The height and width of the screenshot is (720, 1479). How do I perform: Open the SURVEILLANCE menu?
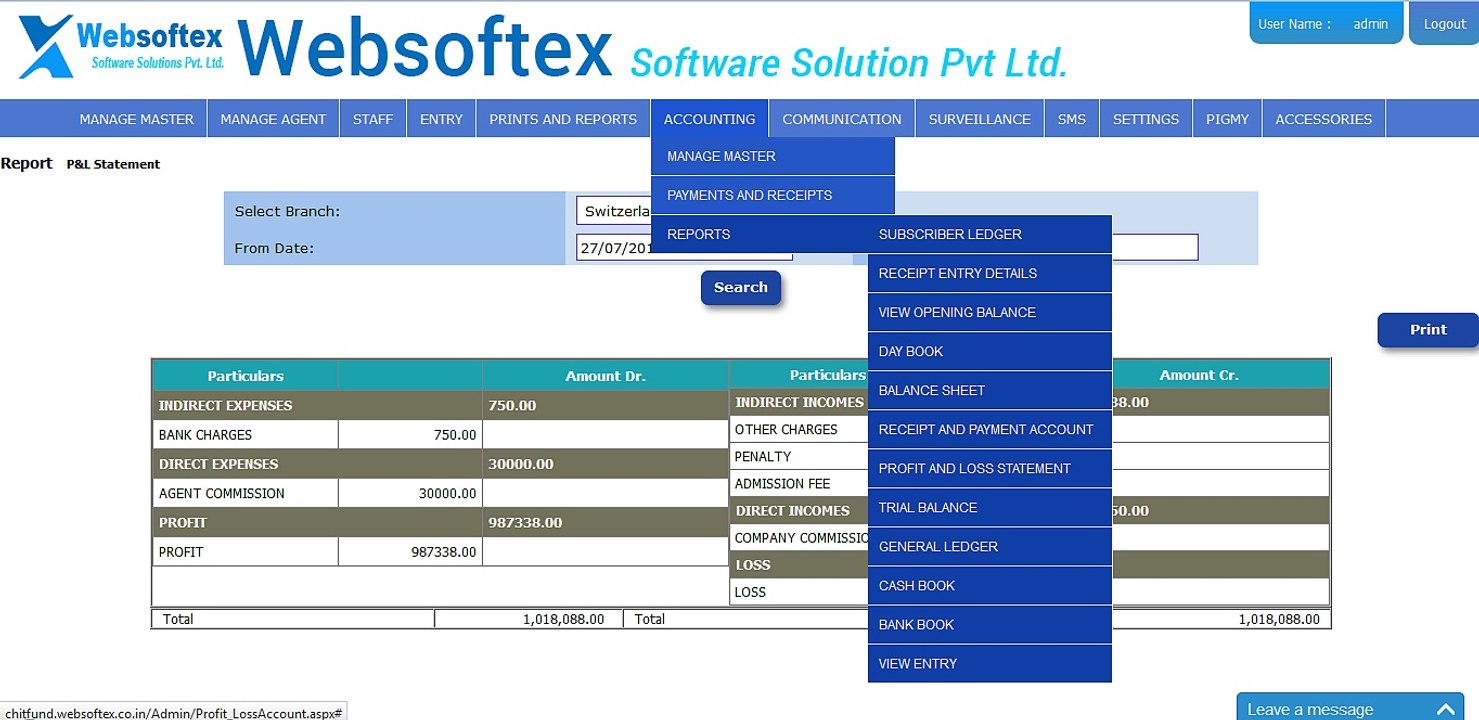979,119
